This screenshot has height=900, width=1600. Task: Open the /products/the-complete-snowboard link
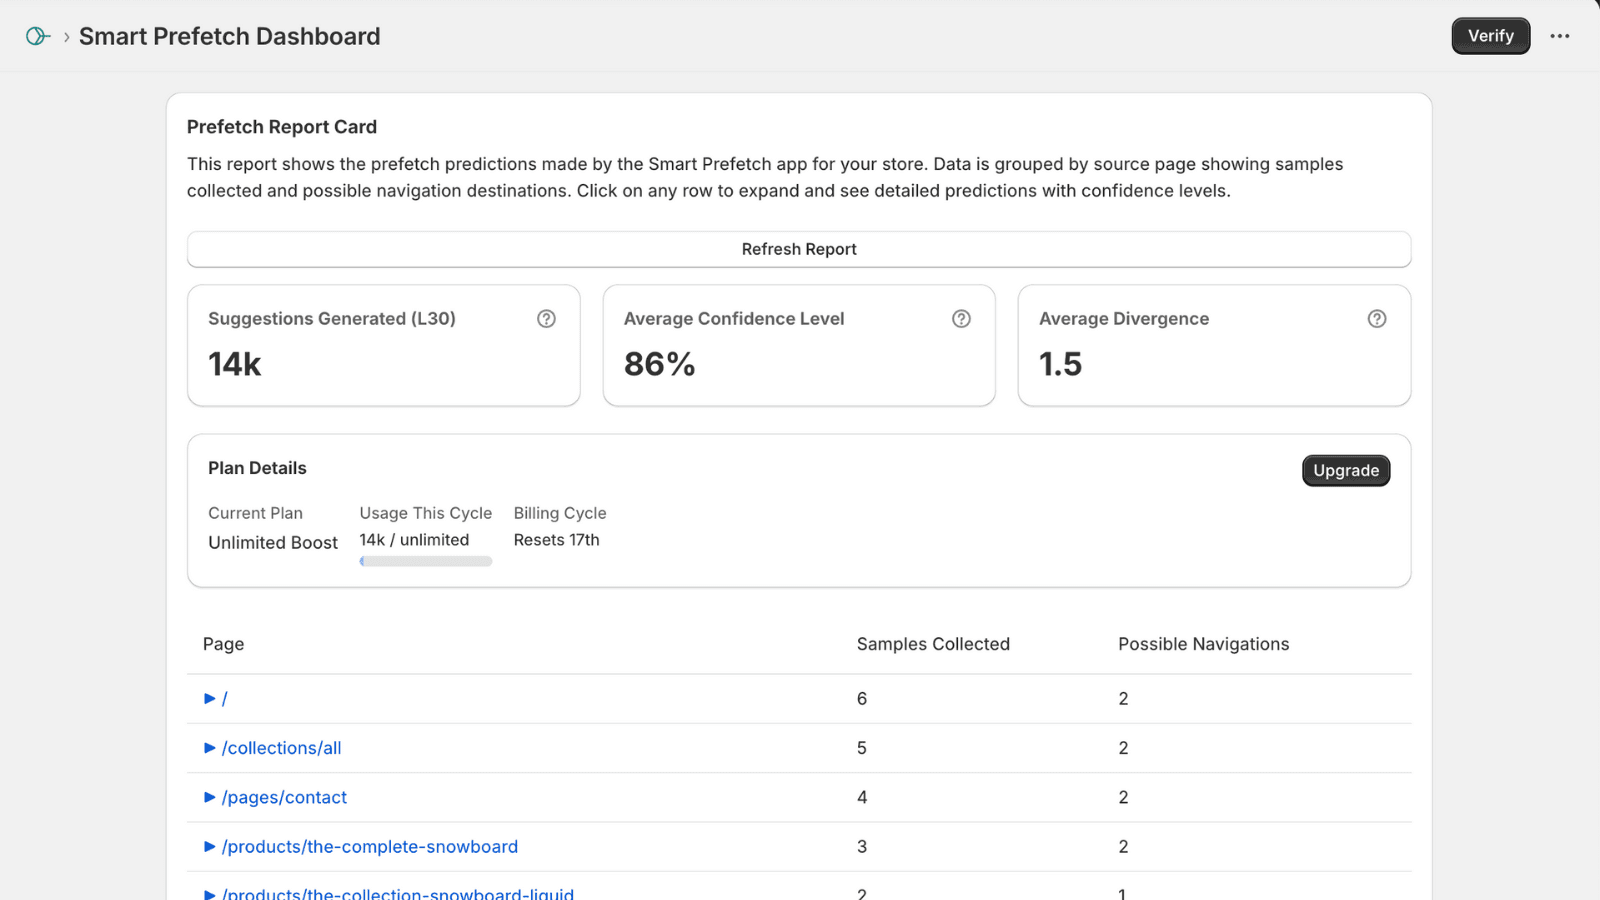pos(370,846)
